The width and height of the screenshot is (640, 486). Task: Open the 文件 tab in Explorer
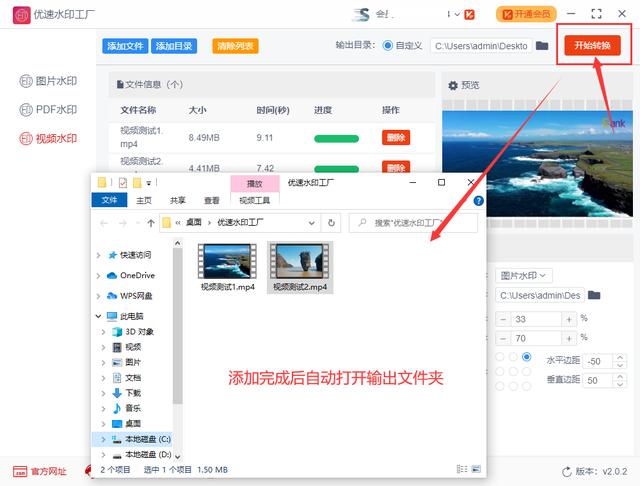(x=109, y=200)
